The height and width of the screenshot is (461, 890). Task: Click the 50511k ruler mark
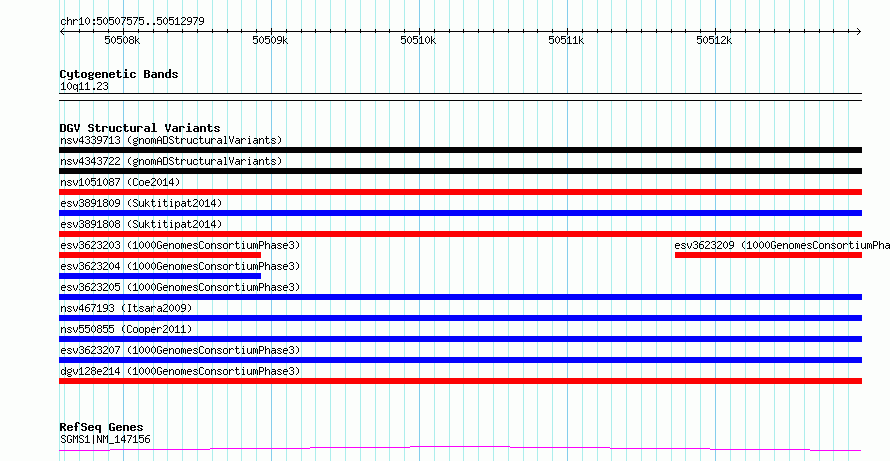point(566,40)
